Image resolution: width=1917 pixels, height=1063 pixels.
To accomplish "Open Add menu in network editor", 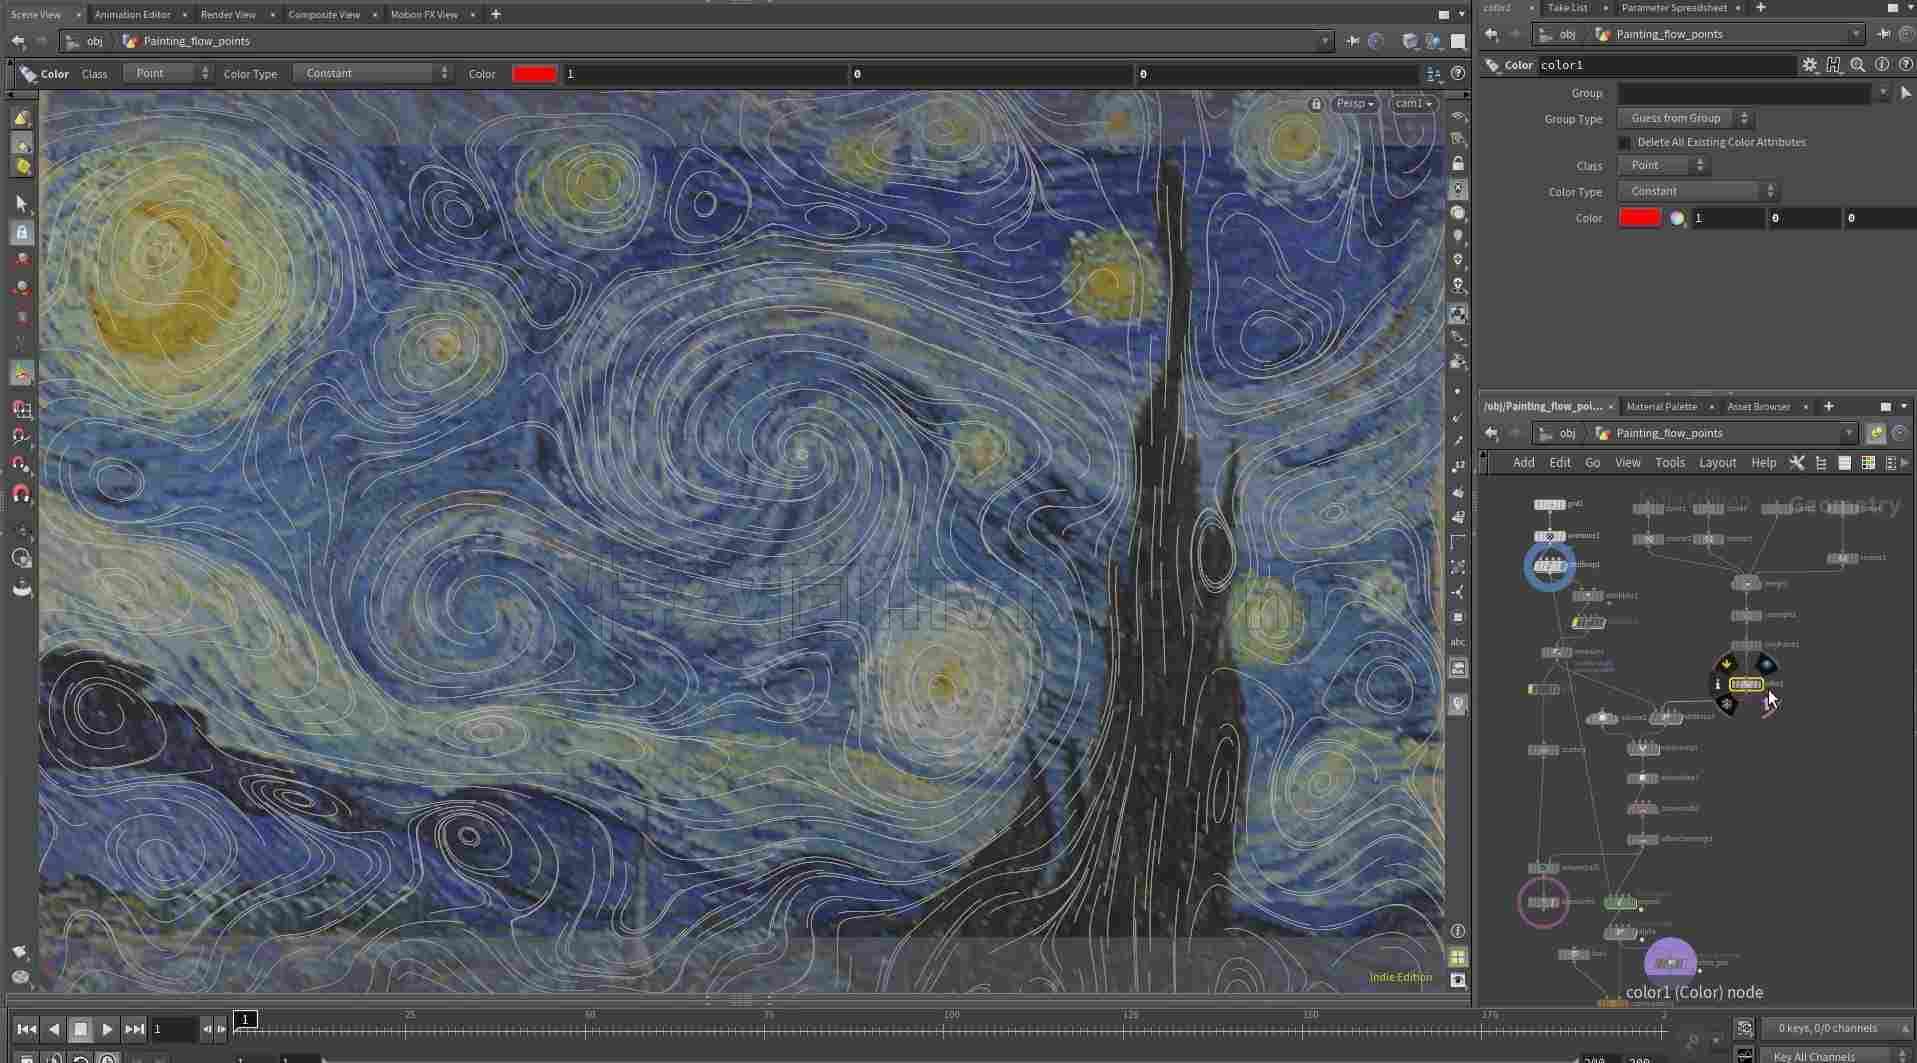I will 1523,463.
